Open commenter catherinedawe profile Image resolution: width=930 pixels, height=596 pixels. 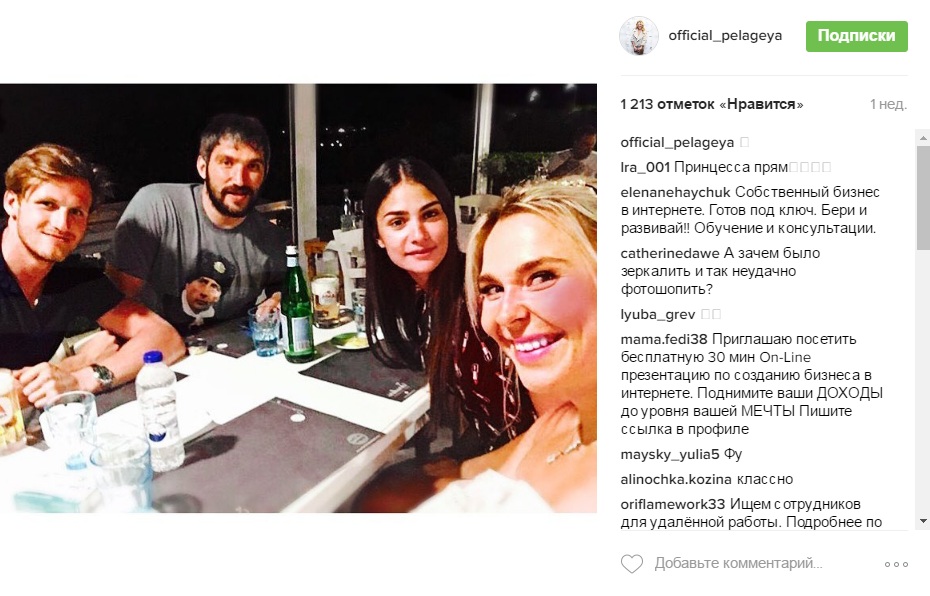[x=670, y=253]
